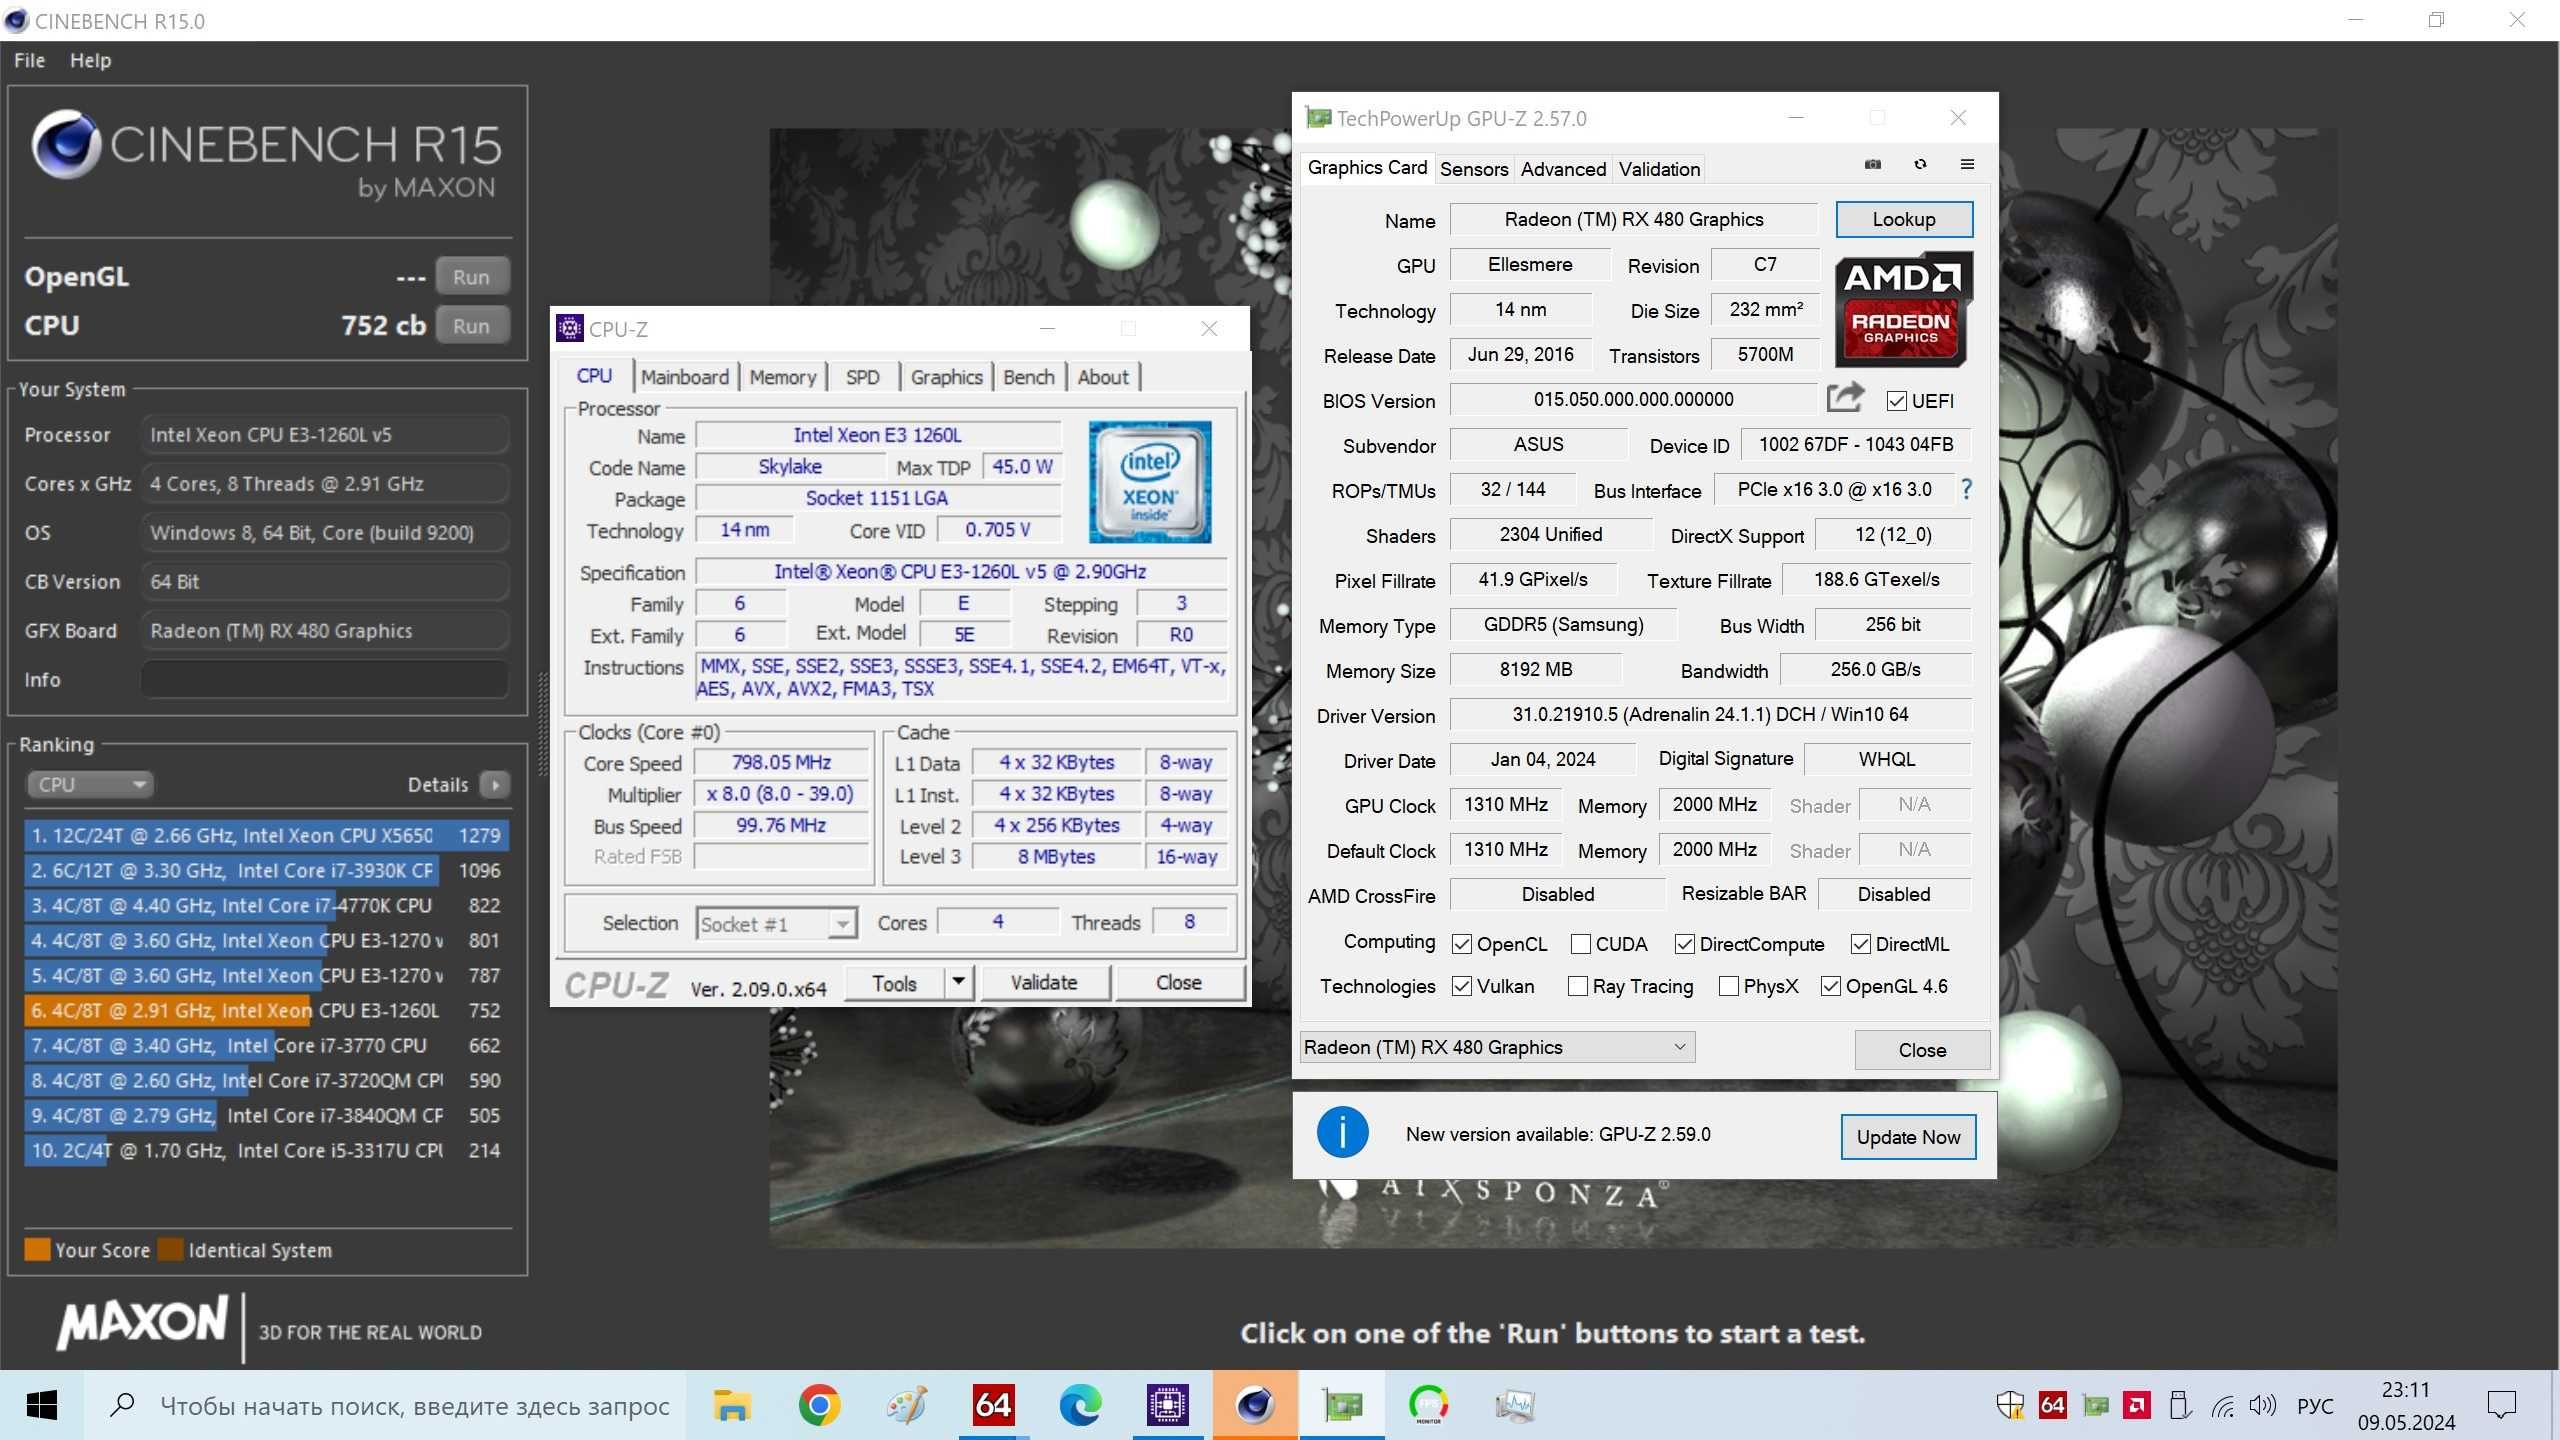Switch to GPU-Z Advanced tab
The height and width of the screenshot is (1440, 2560).
tap(1563, 169)
